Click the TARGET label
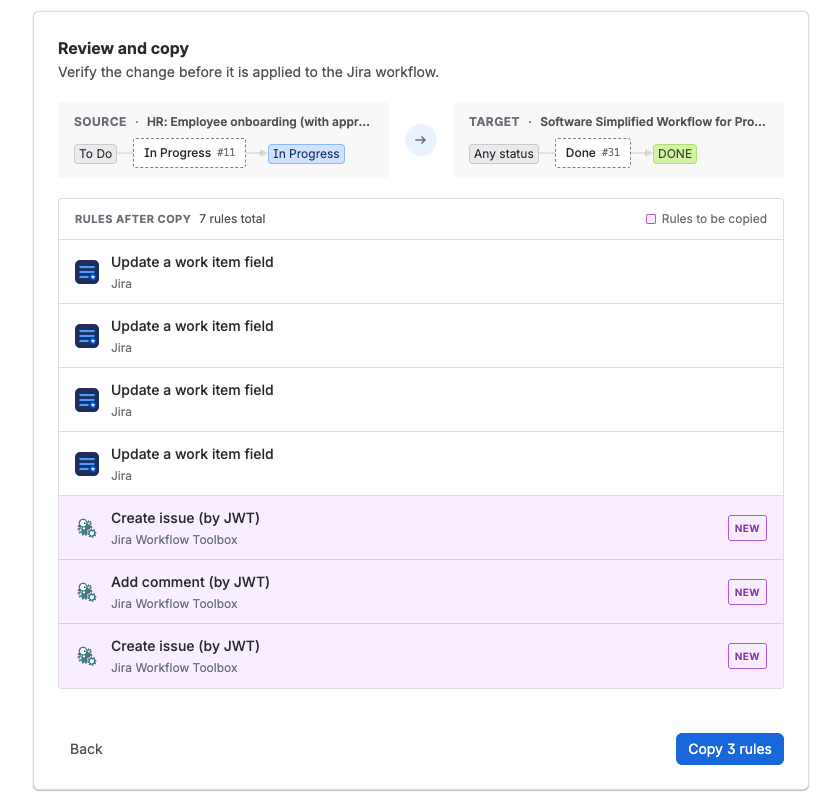The image size is (832, 804). (x=494, y=122)
